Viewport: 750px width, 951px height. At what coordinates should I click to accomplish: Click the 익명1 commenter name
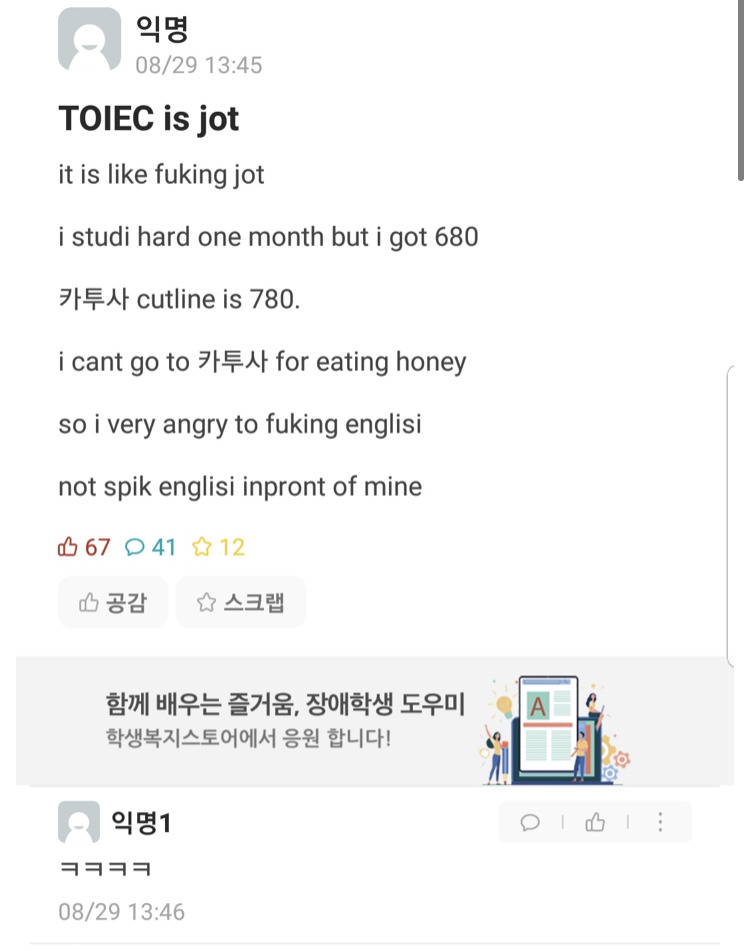[141, 822]
